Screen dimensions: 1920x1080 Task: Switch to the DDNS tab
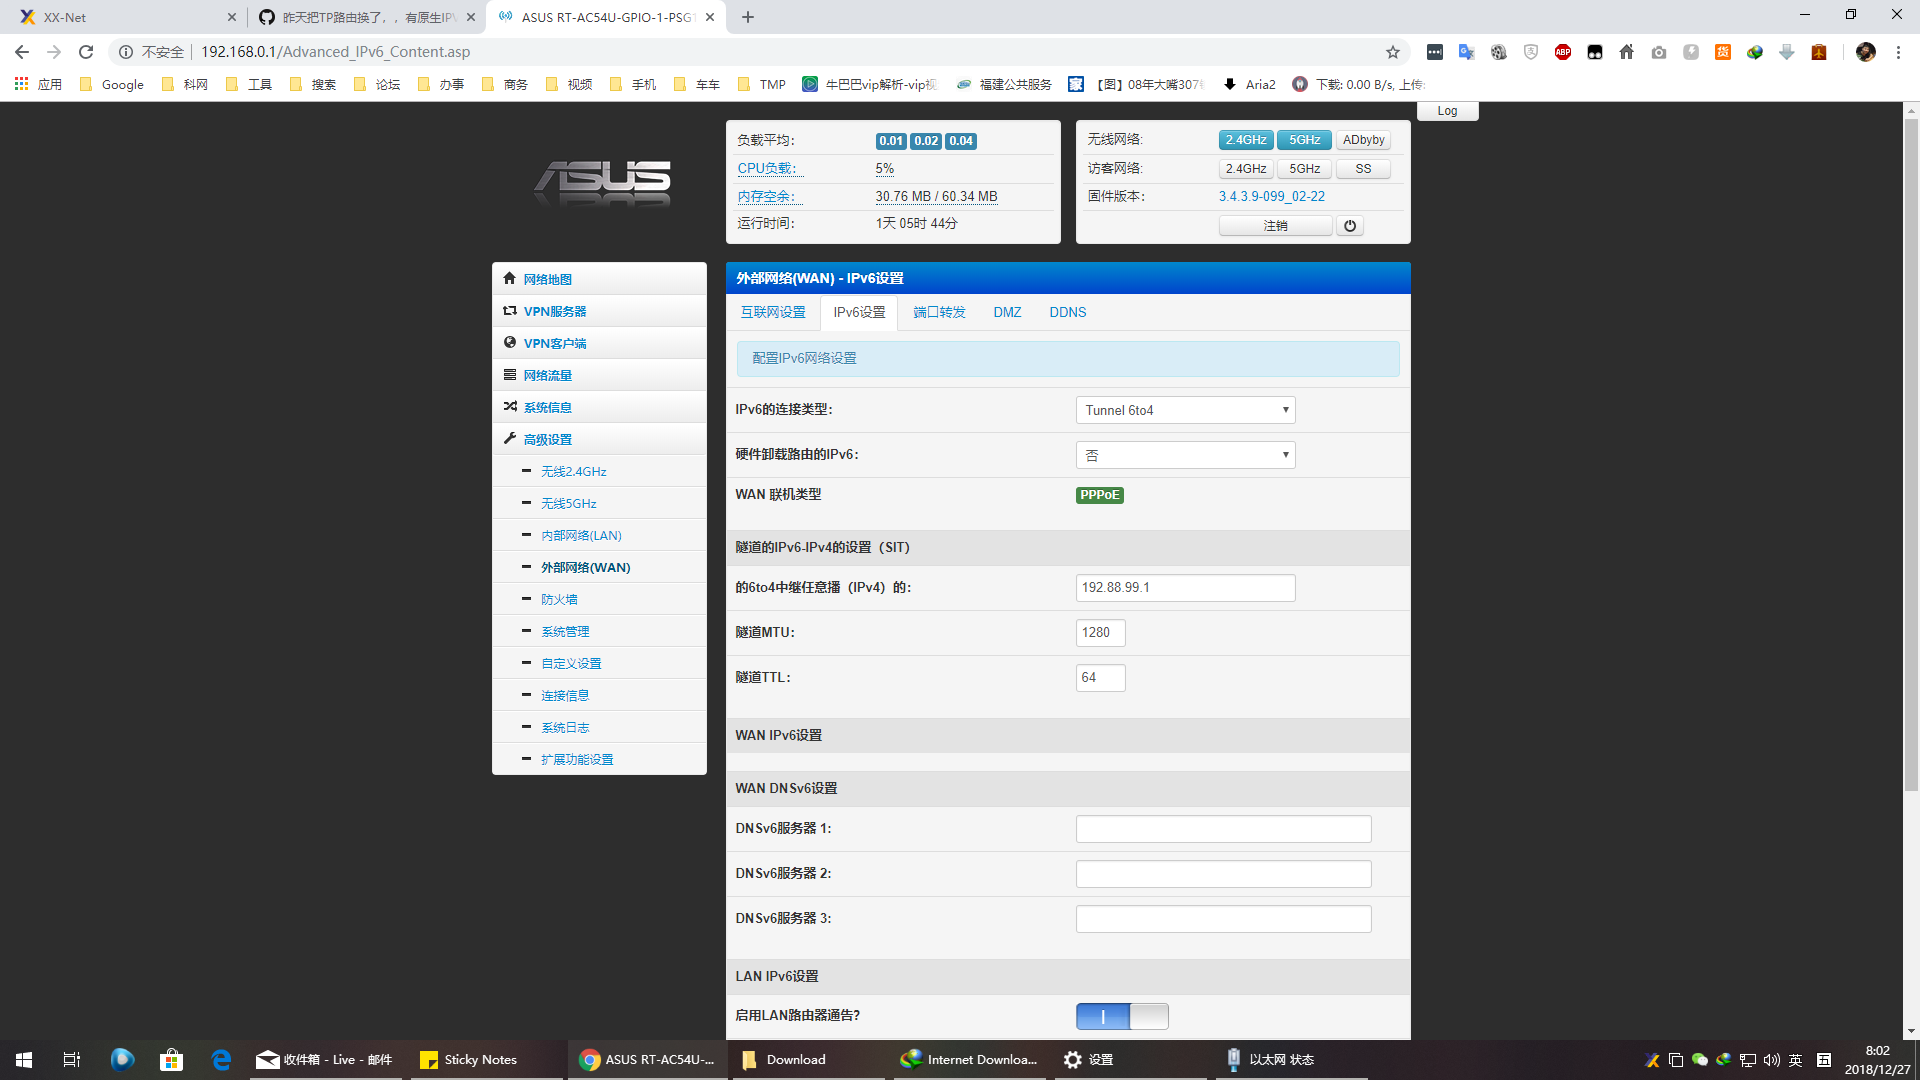click(x=1067, y=312)
